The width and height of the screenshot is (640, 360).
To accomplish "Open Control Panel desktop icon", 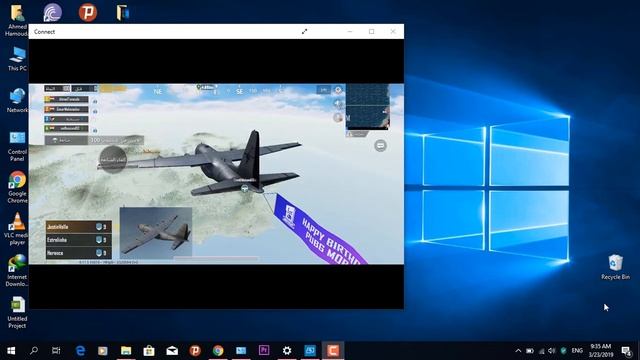I will [x=17, y=146].
